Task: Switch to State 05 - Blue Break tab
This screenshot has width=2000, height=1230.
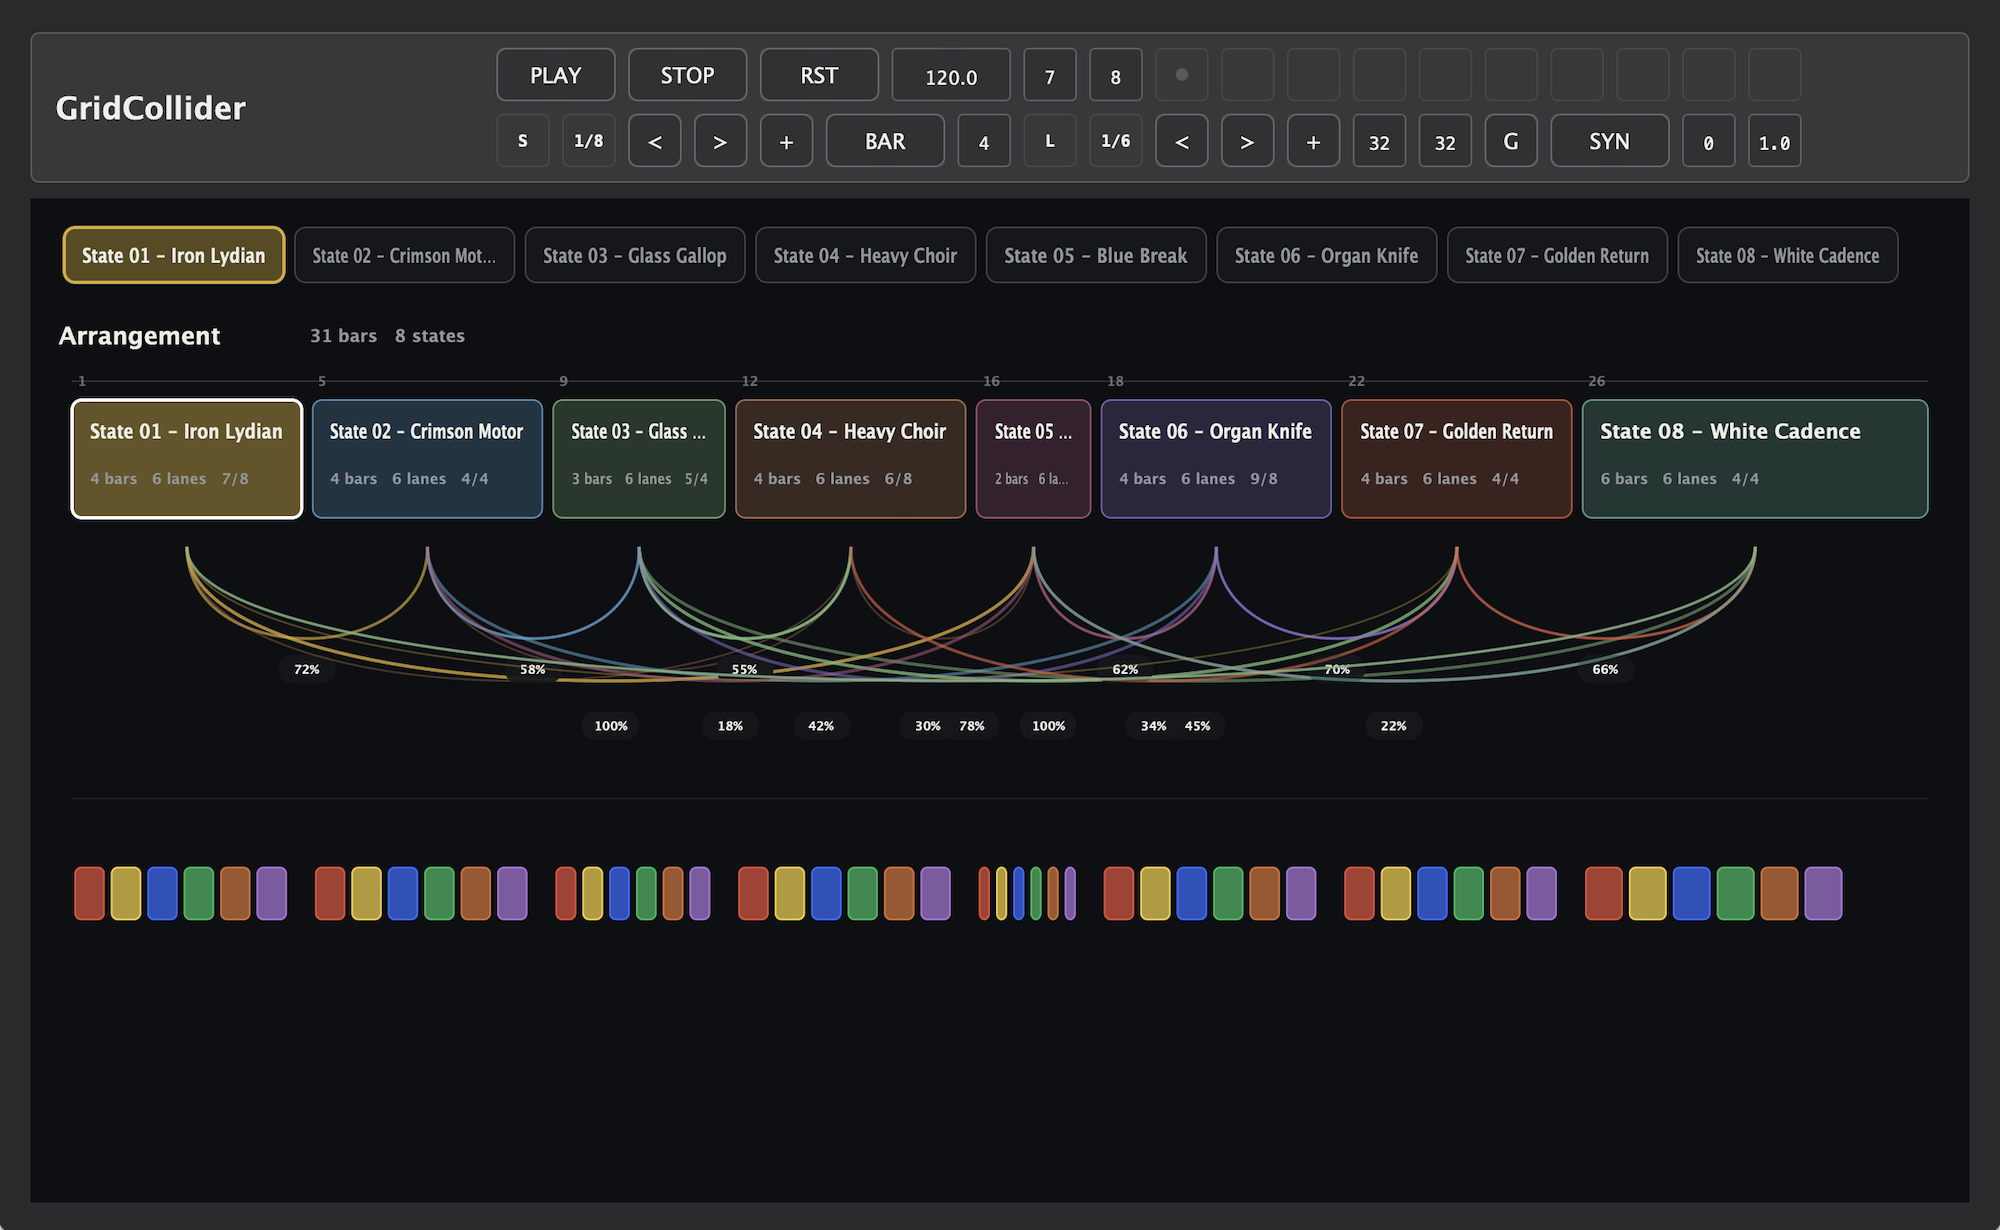Action: [1096, 255]
